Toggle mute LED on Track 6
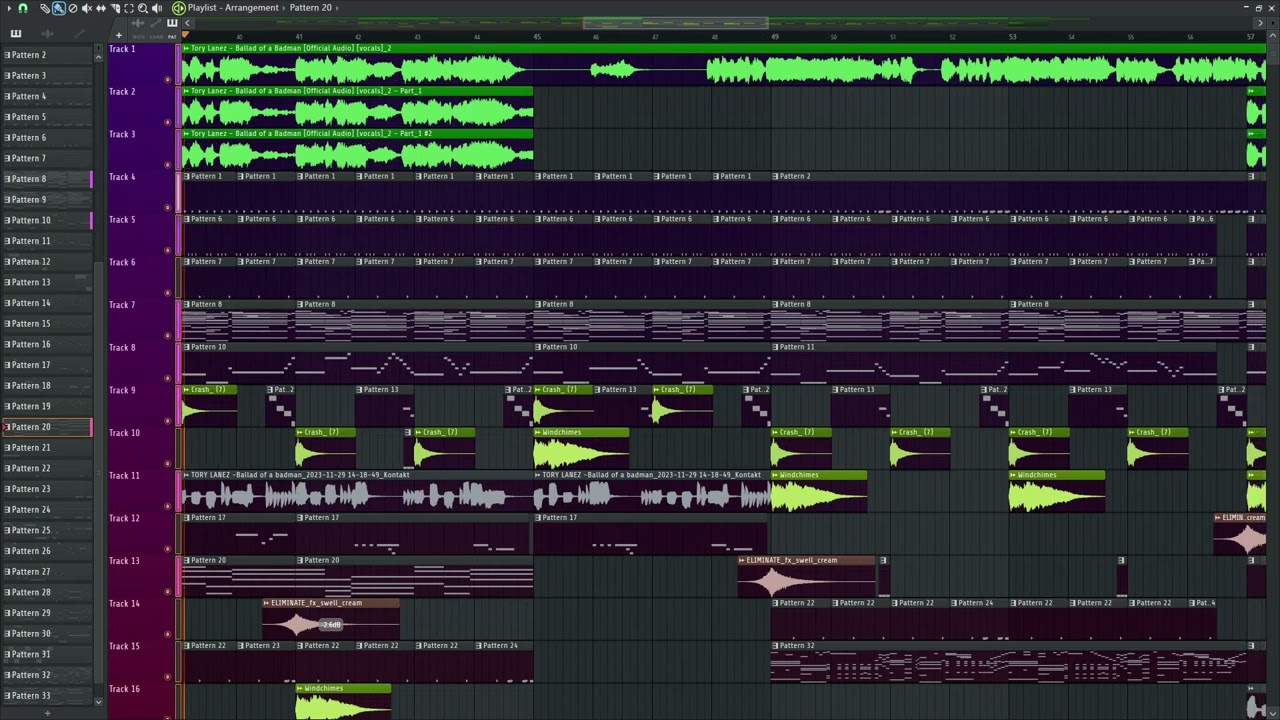The height and width of the screenshot is (720, 1280). 168,293
